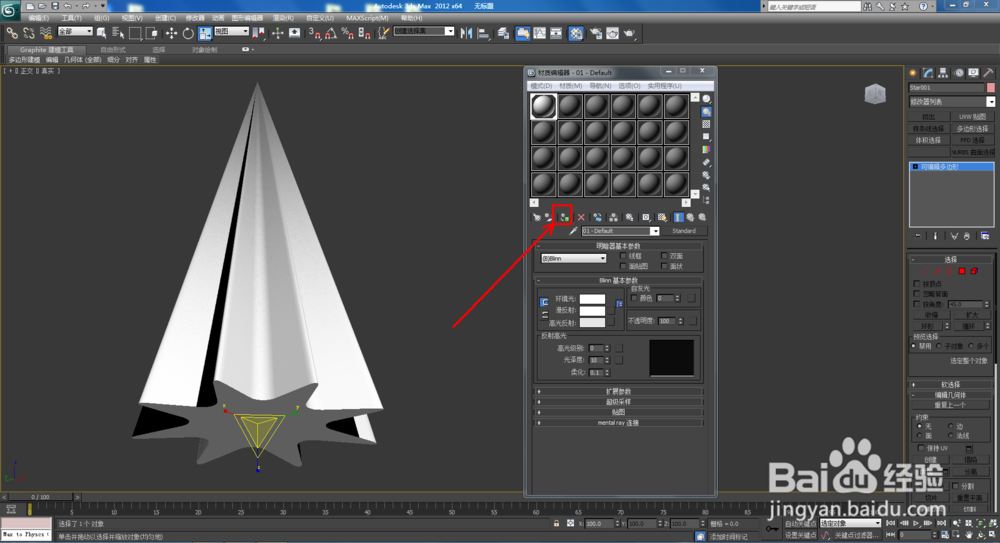This screenshot has height=543, width=1000.
Task: Click the UVW 贴图 modifier button
Action: click(972, 117)
